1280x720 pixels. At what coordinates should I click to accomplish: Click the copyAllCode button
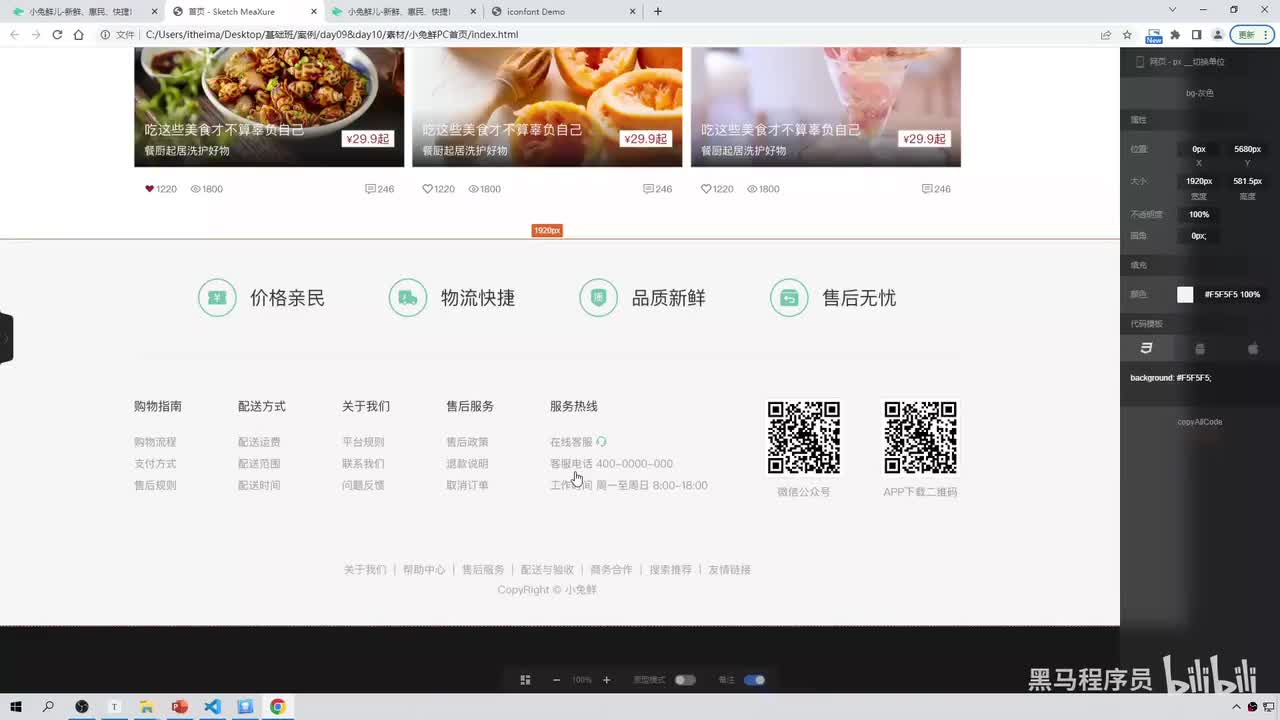pos(1200,422)
